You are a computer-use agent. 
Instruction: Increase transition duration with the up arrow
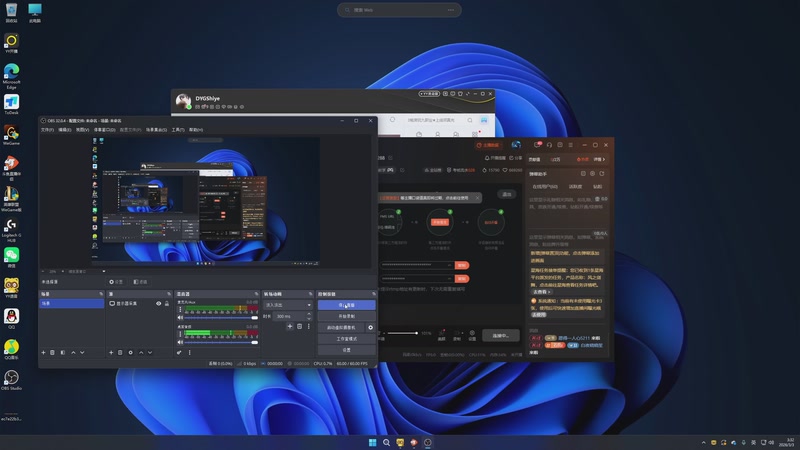(x=309, y=314)
